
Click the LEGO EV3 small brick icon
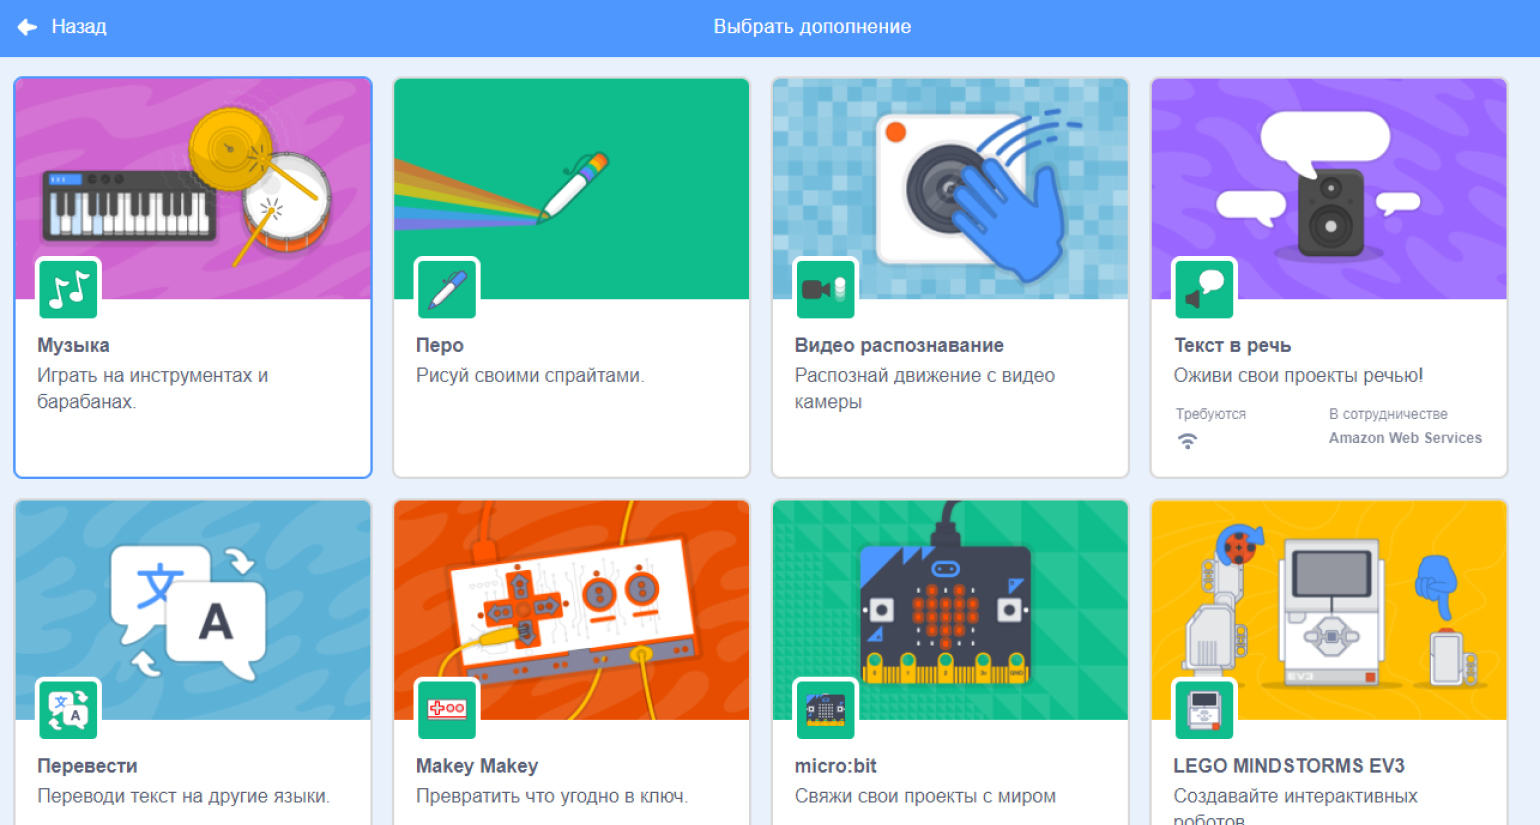[x=1205, y=710]
